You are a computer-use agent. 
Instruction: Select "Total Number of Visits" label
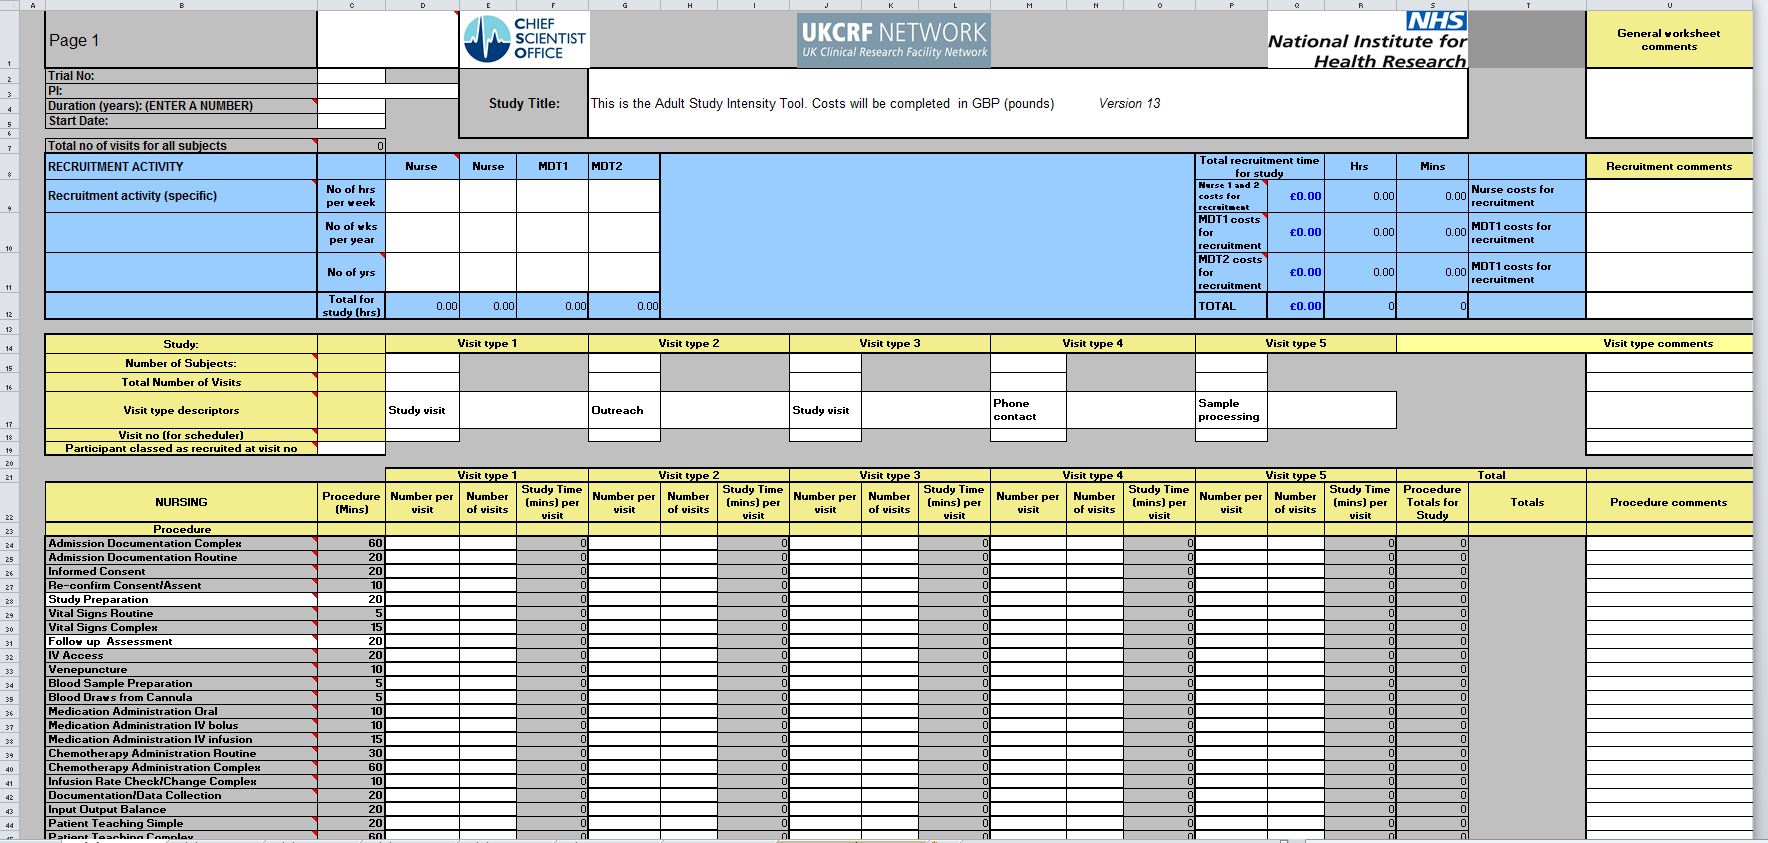click(x=181, y=382)
